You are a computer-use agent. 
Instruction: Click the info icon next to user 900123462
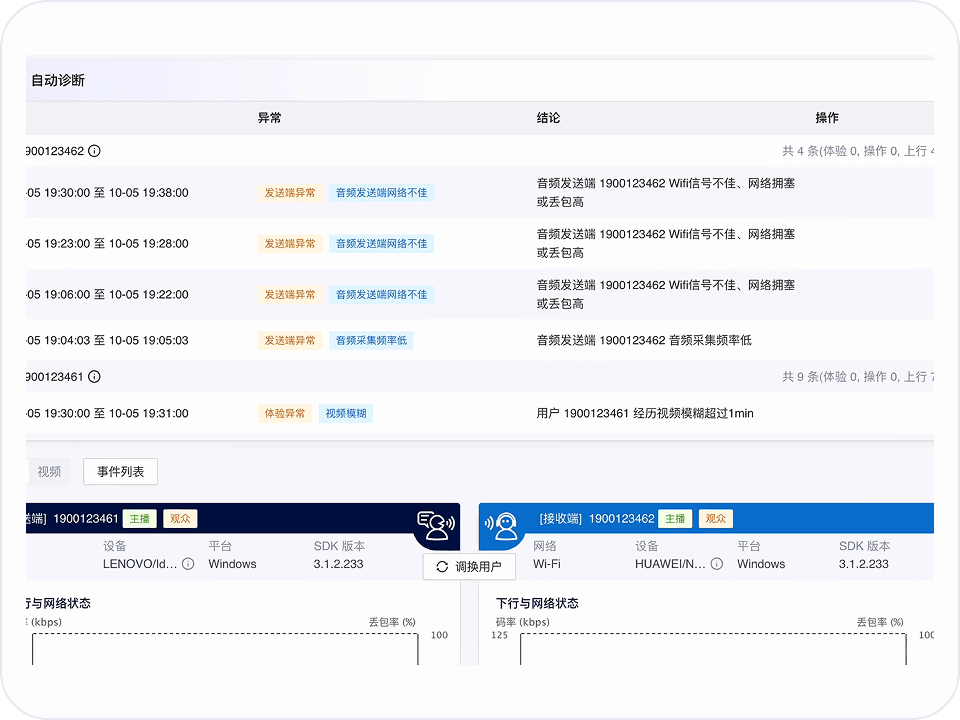pyautogui.click(x=94, y=151)
